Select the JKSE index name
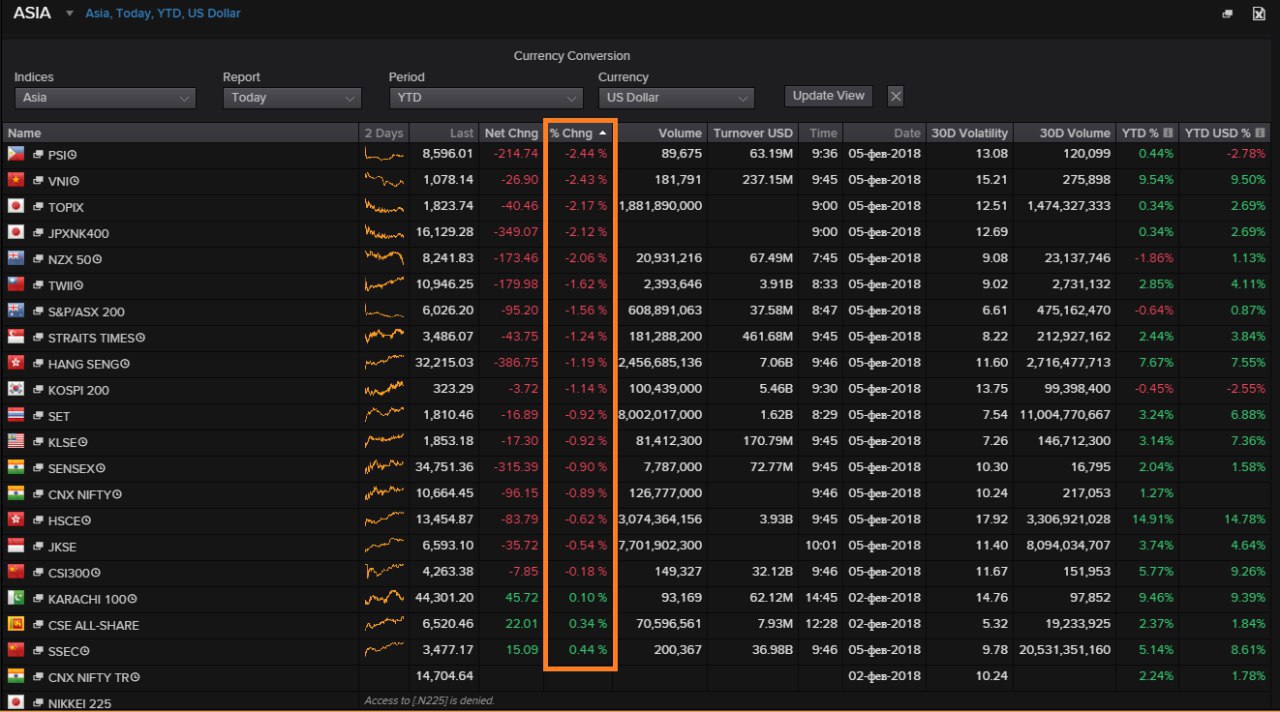1280x712 pixels. point(62,547)
